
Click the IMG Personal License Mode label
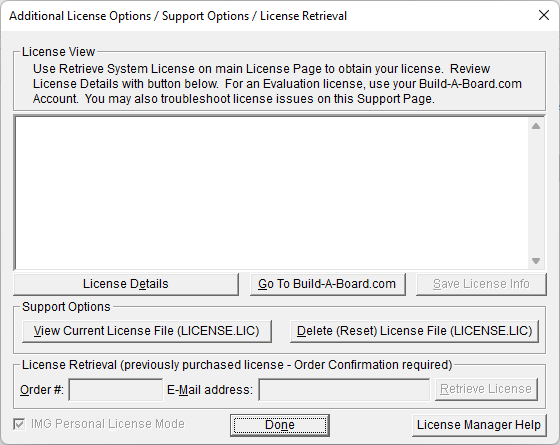click(x=108, y=424)
